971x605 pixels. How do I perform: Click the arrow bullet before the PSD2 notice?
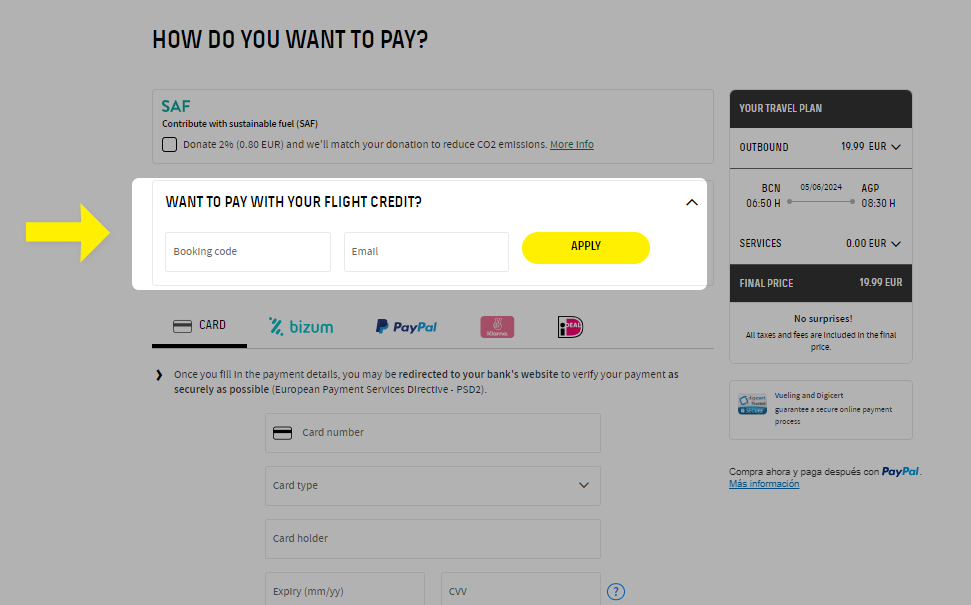(158, 373)
